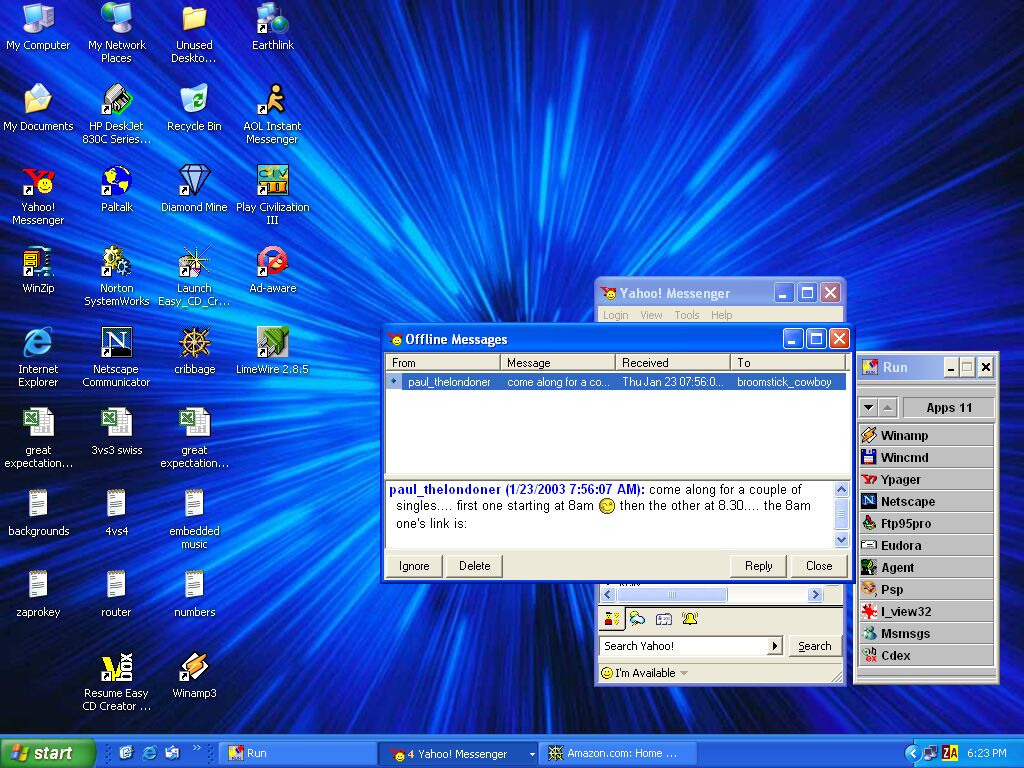Open the My Documents folder icon
The height and width of the screenshot is (768, 1024).
38,108
